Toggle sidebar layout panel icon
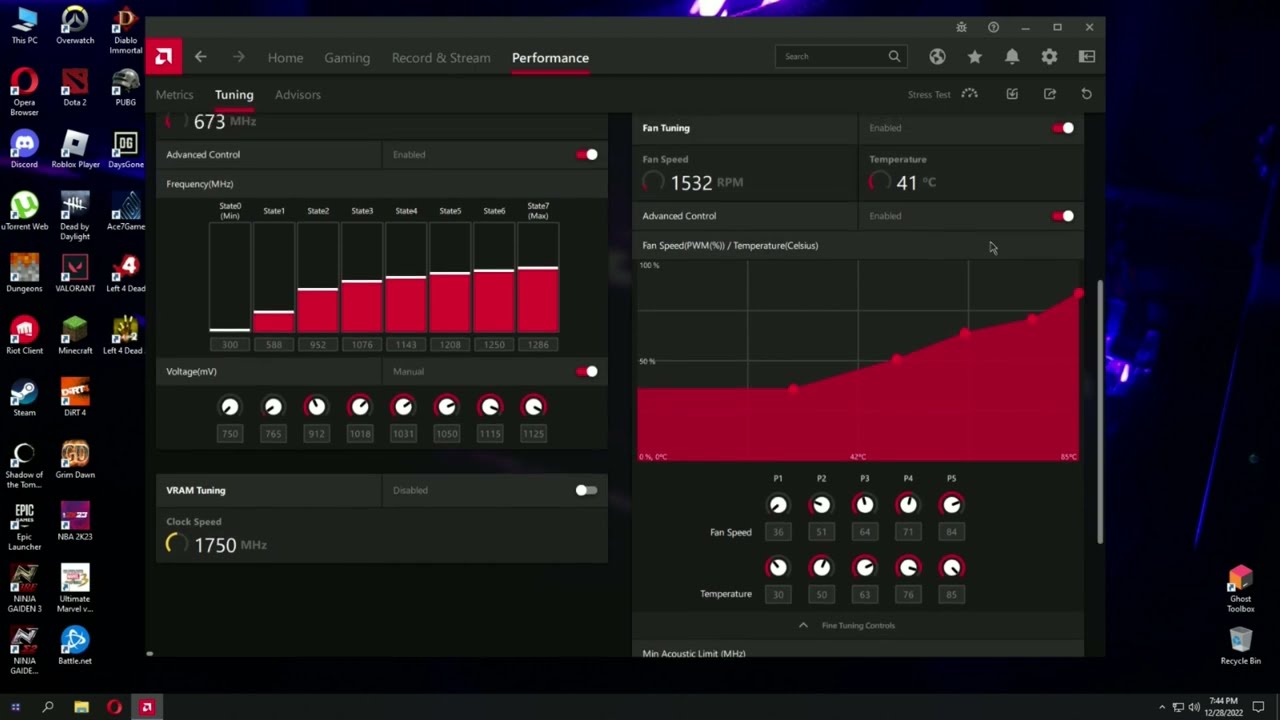 click(1087, 57)
